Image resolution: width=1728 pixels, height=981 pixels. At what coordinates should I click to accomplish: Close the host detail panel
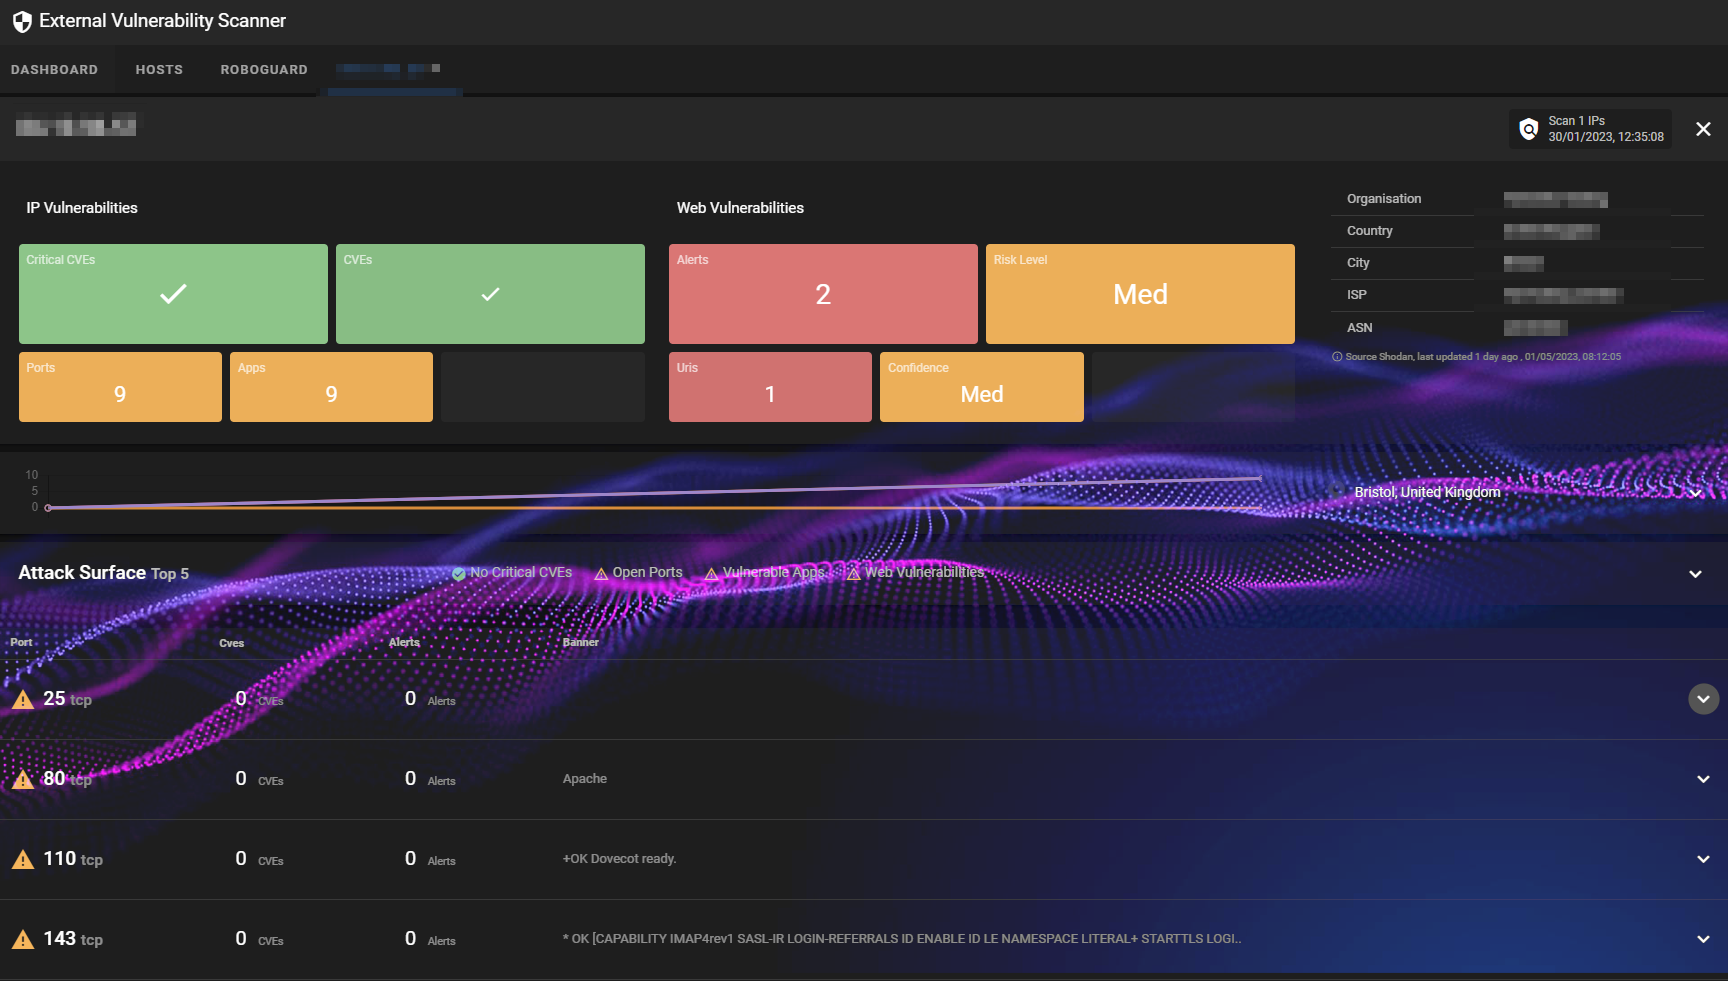(x=1703, y=129)
